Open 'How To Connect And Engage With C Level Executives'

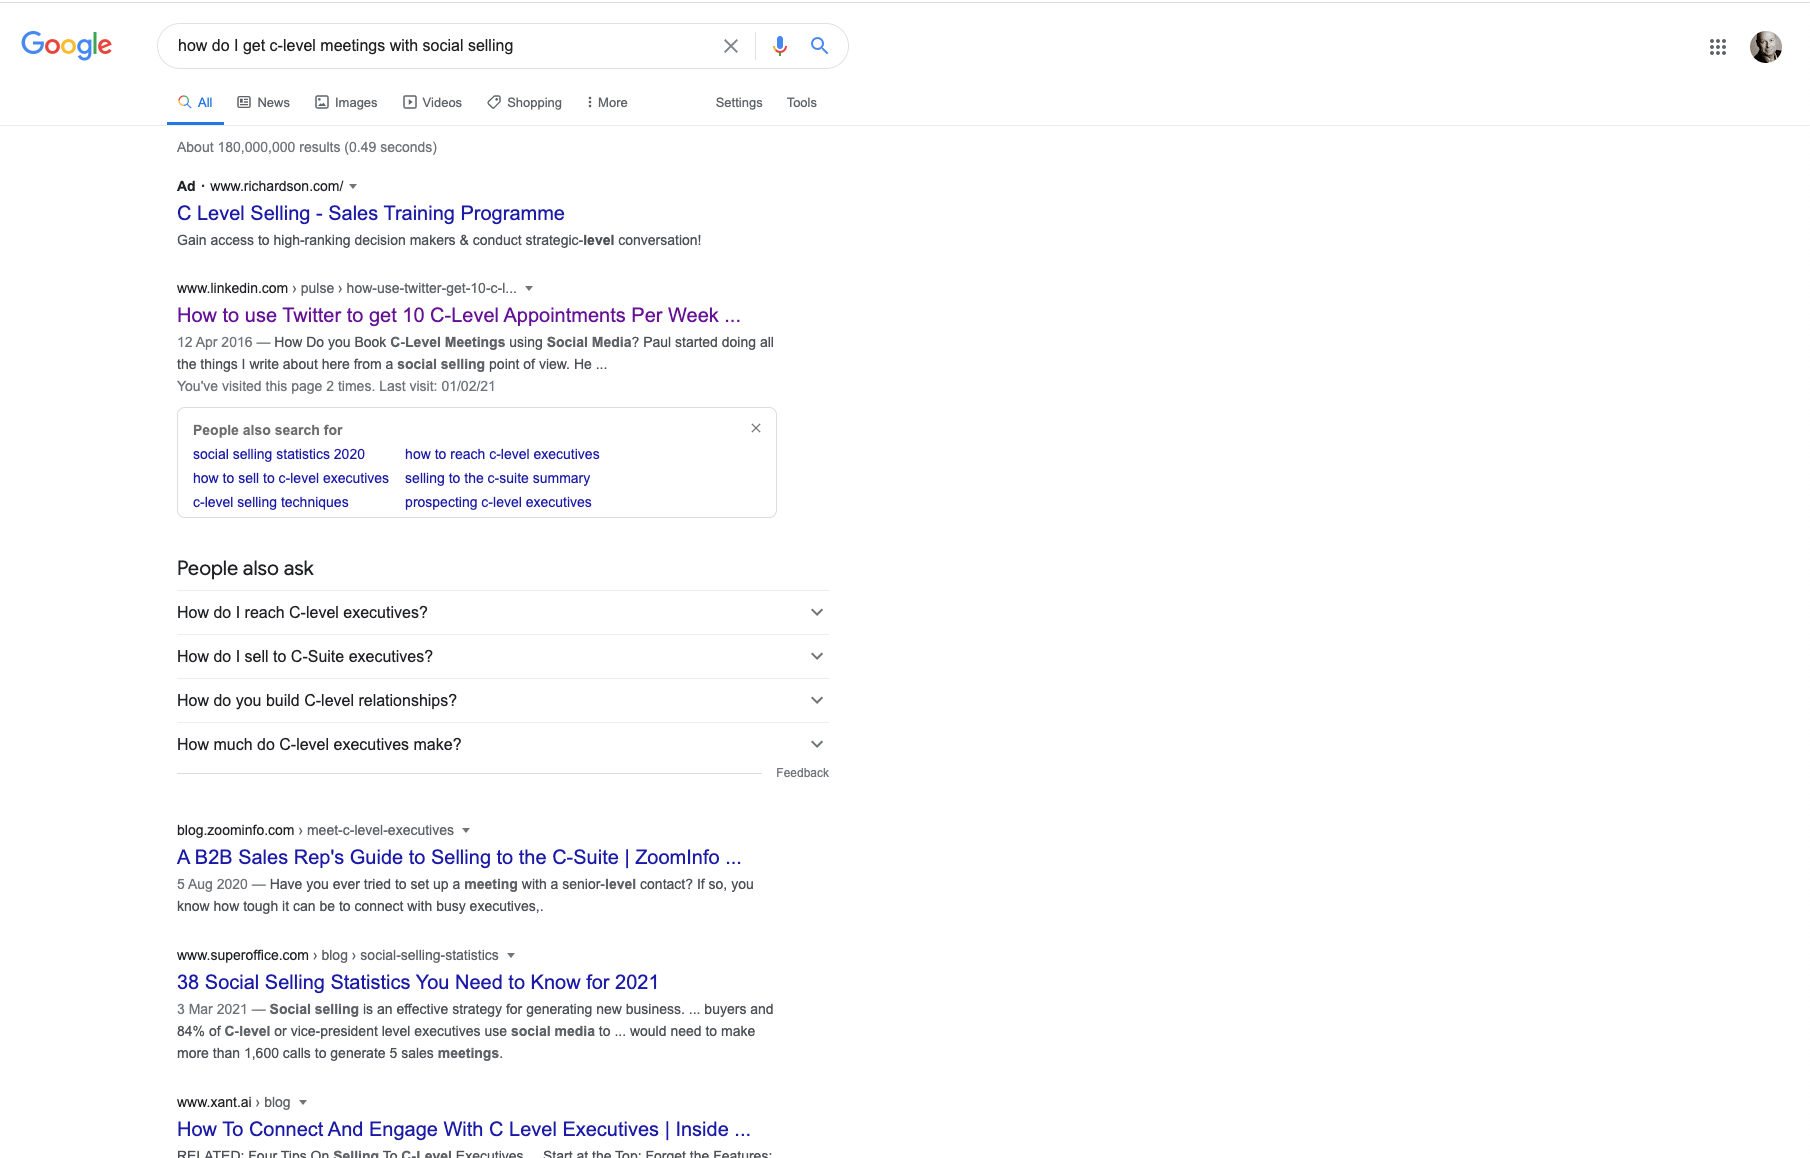coord(464,1129)
